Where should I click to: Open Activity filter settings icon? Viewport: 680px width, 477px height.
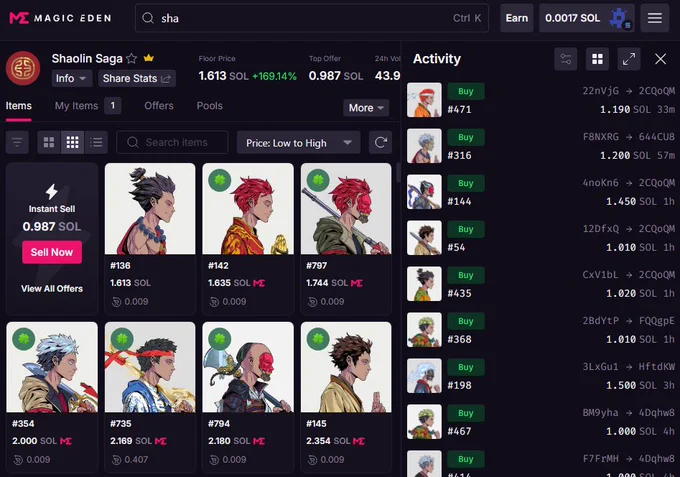click(566, 59)
